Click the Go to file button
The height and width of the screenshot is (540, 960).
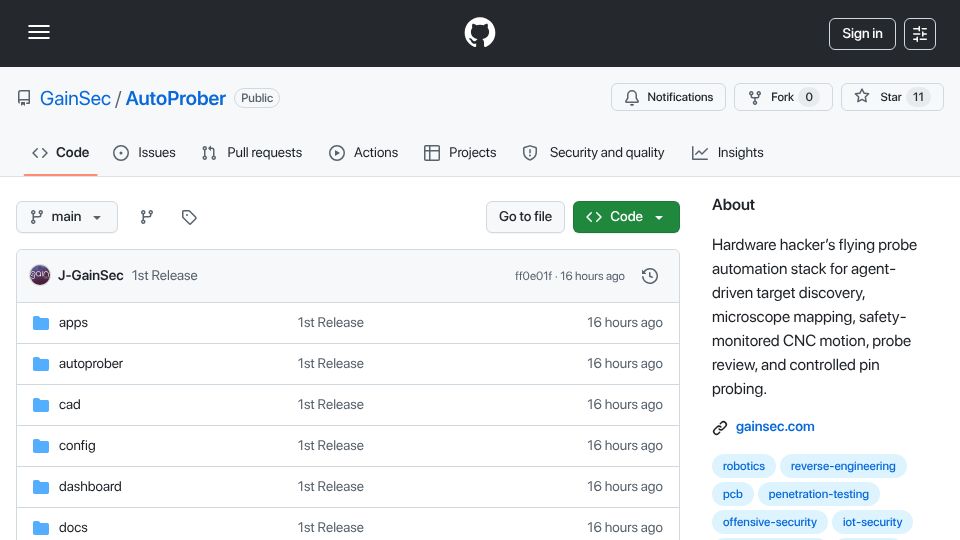(x=525, y=217)
